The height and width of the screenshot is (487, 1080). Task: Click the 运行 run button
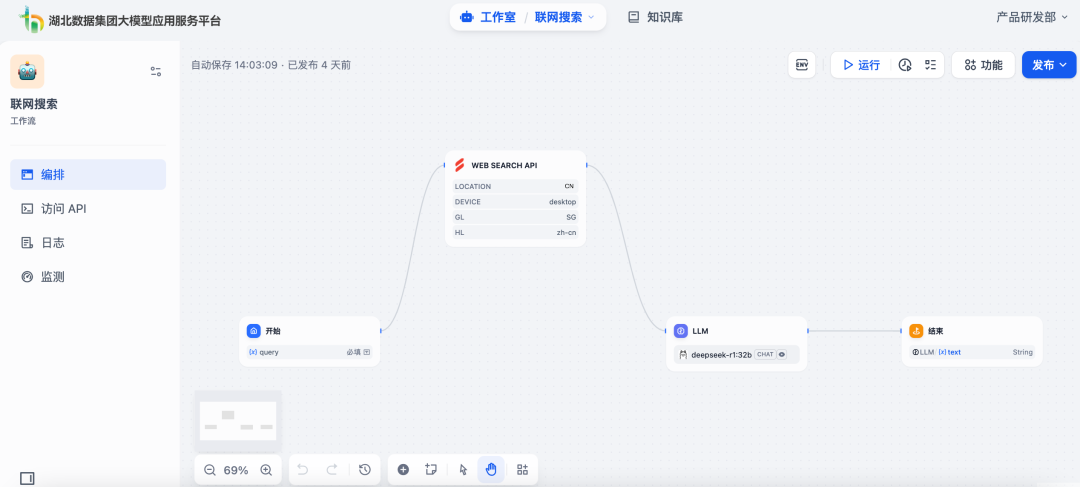pyautogui.click(x=861, y=65)
